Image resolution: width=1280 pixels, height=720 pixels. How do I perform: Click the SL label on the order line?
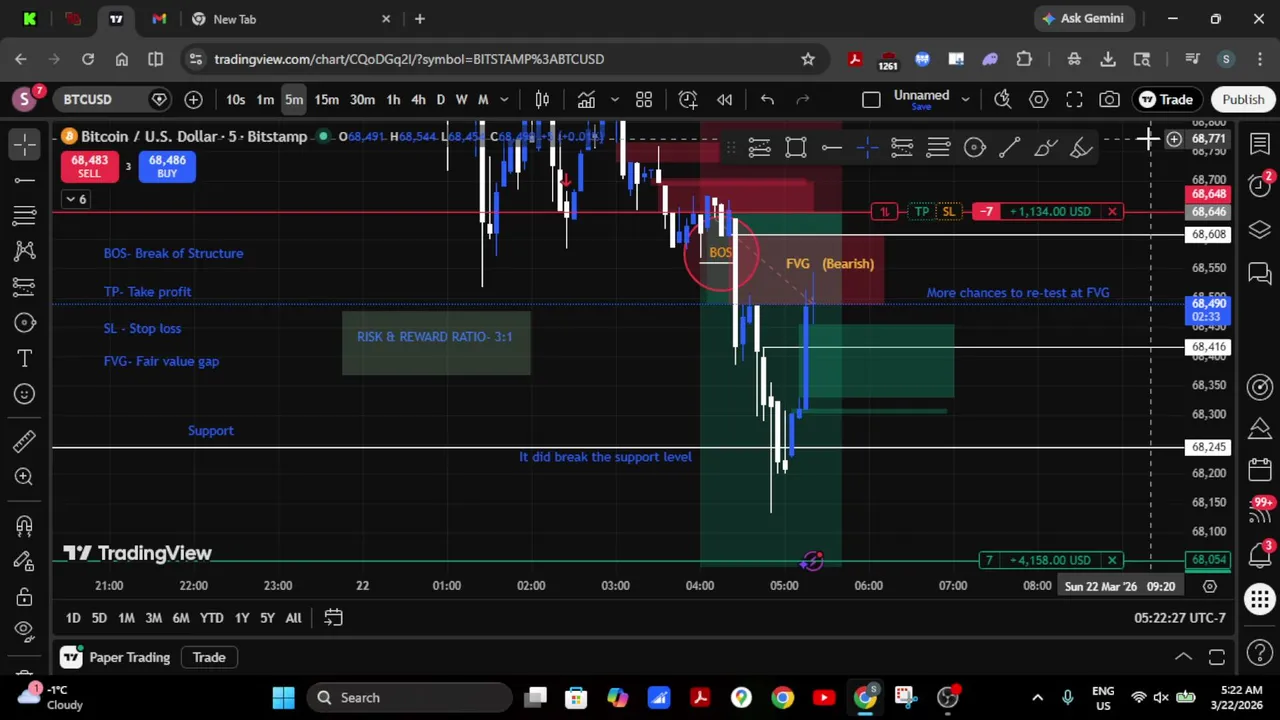coord(948,211)
